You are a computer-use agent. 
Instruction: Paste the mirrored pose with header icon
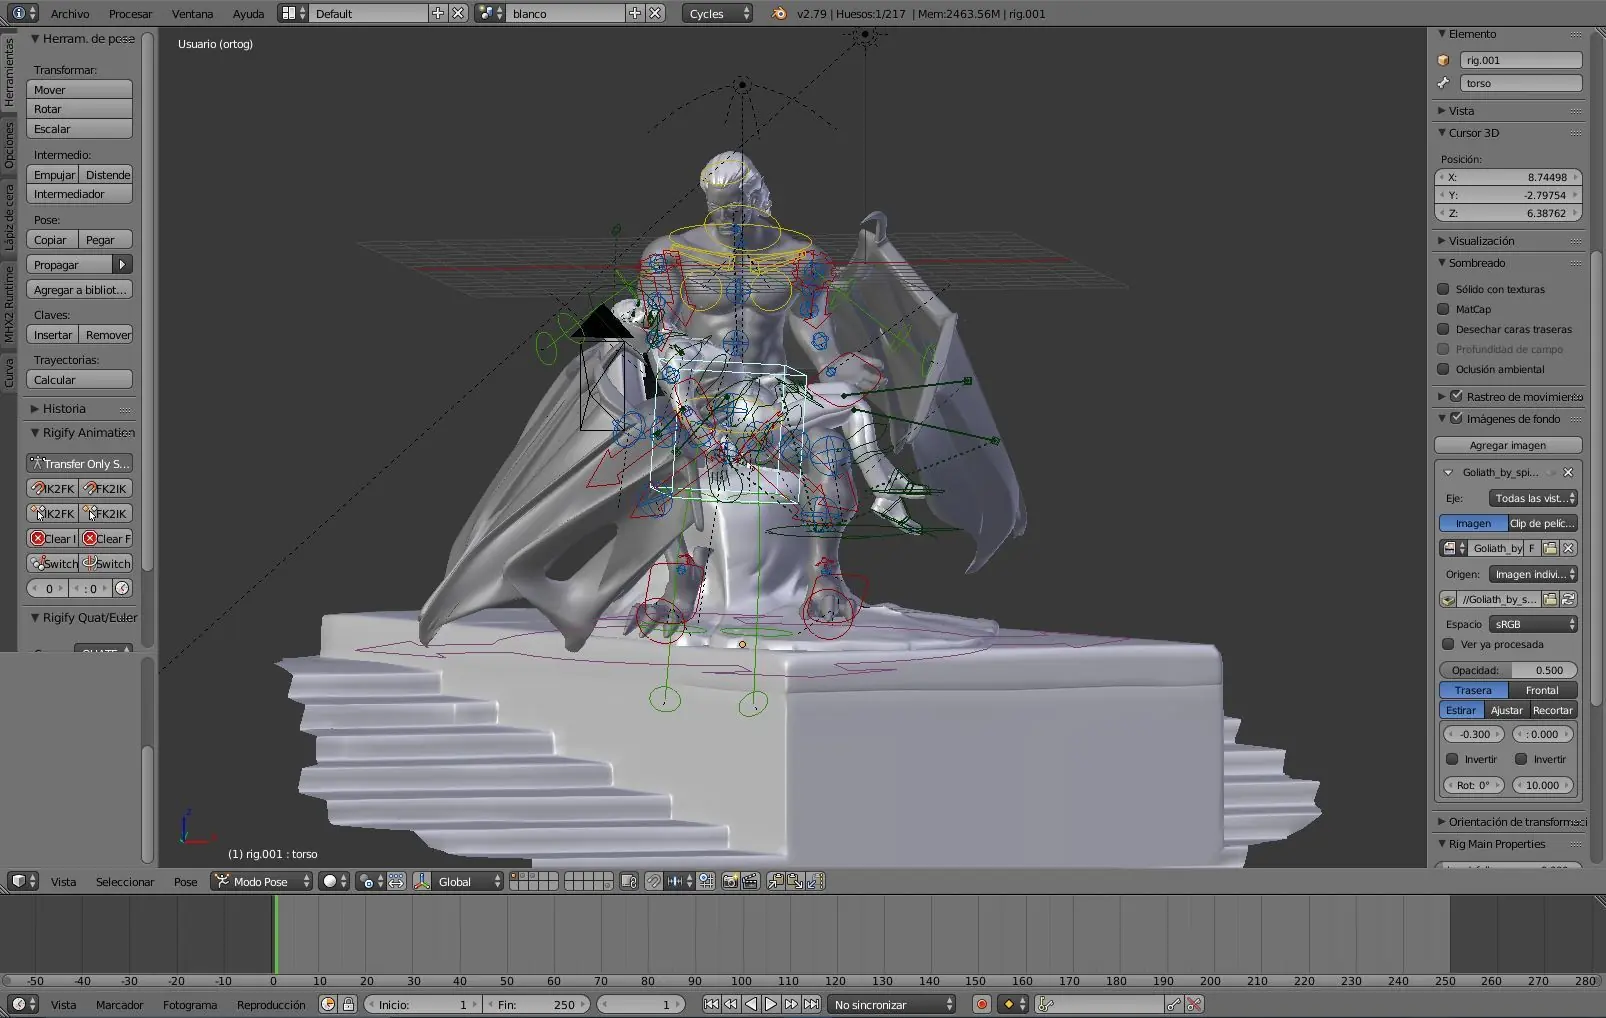pyautogui.click(x=815, y=881)
